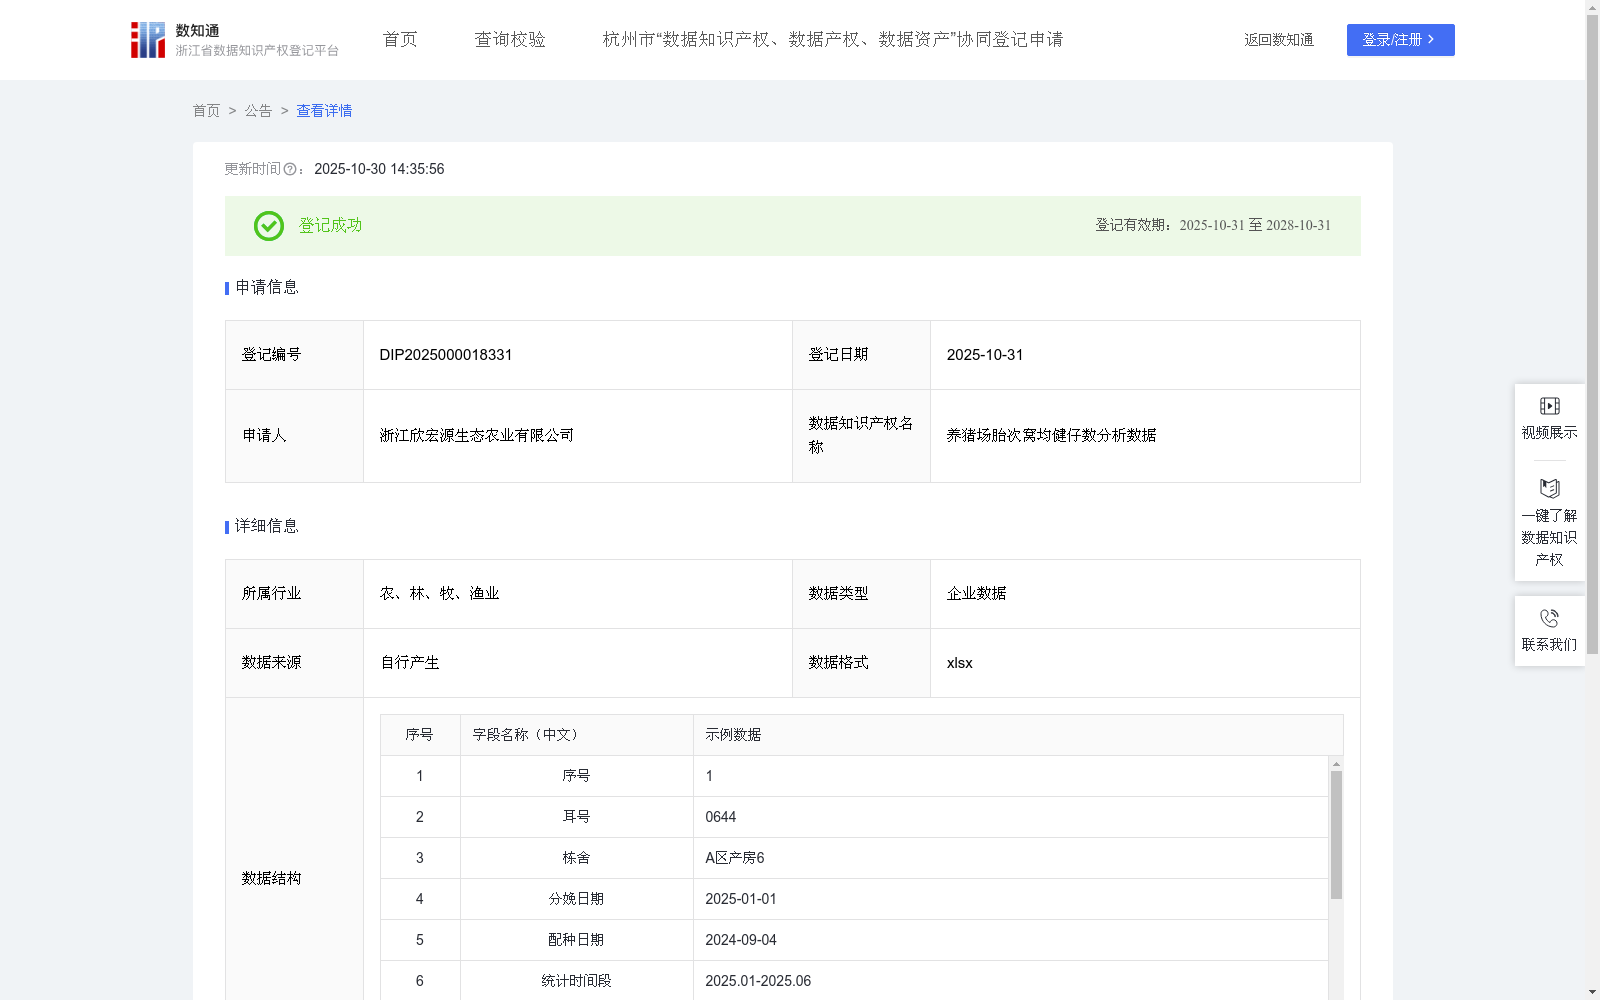Click data type value 企业数据
The height and width of the screenshot is (1000, 1600).
[977, 594]
